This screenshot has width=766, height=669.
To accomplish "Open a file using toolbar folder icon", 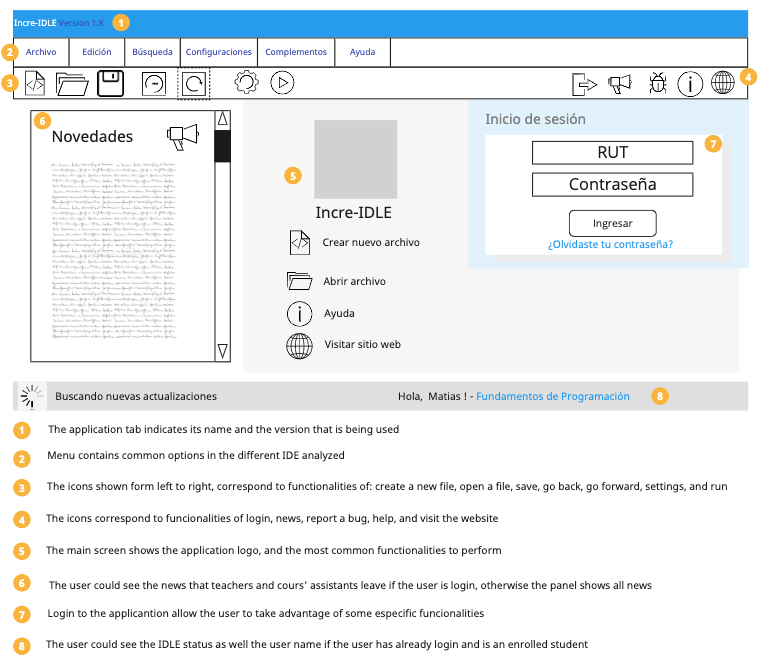I will (72, 83).
